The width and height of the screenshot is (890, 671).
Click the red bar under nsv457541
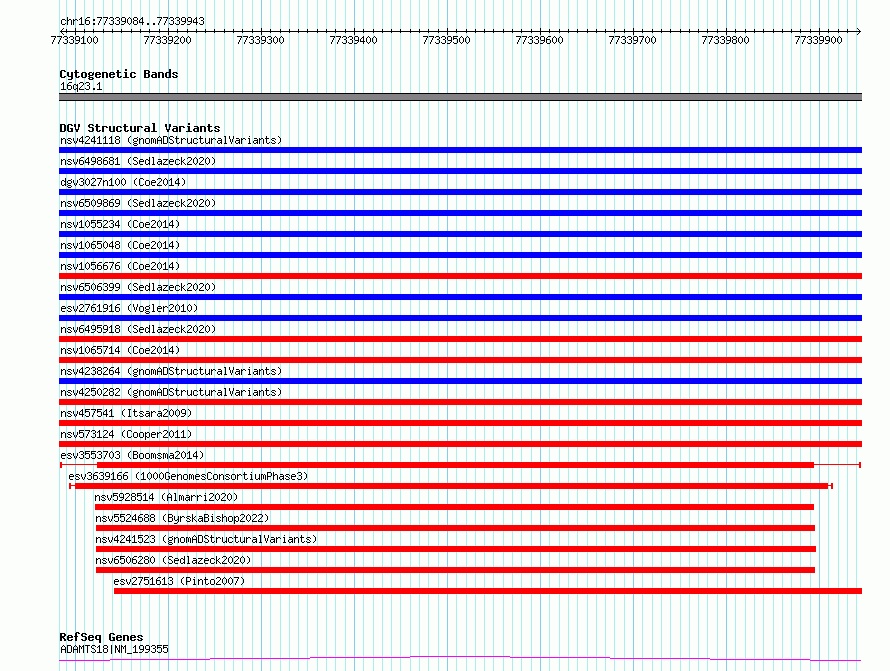460,423
